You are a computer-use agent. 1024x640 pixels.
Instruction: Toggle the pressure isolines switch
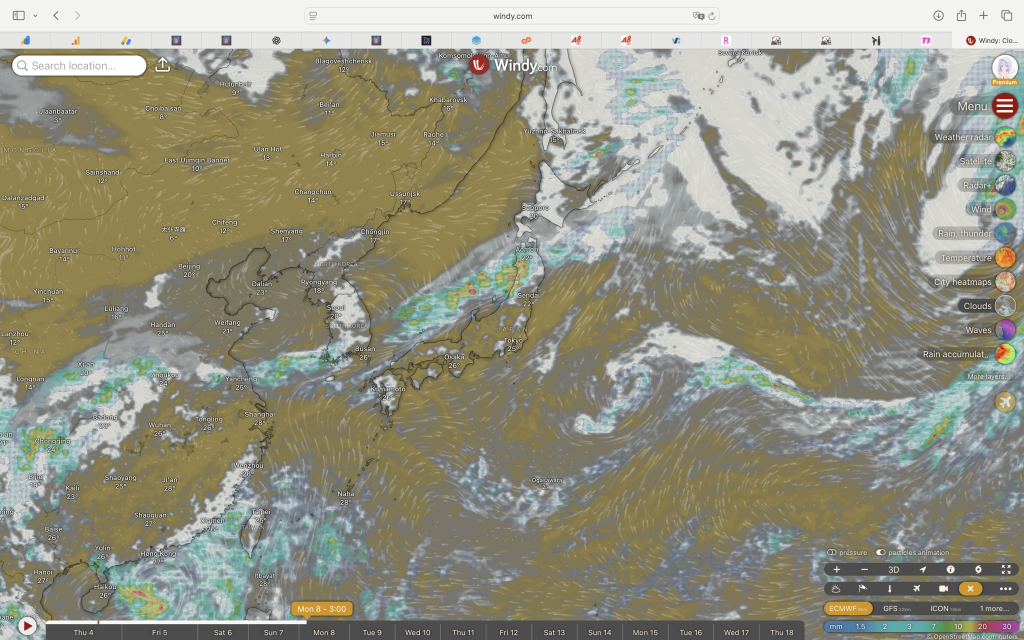[x=832, y=553]
